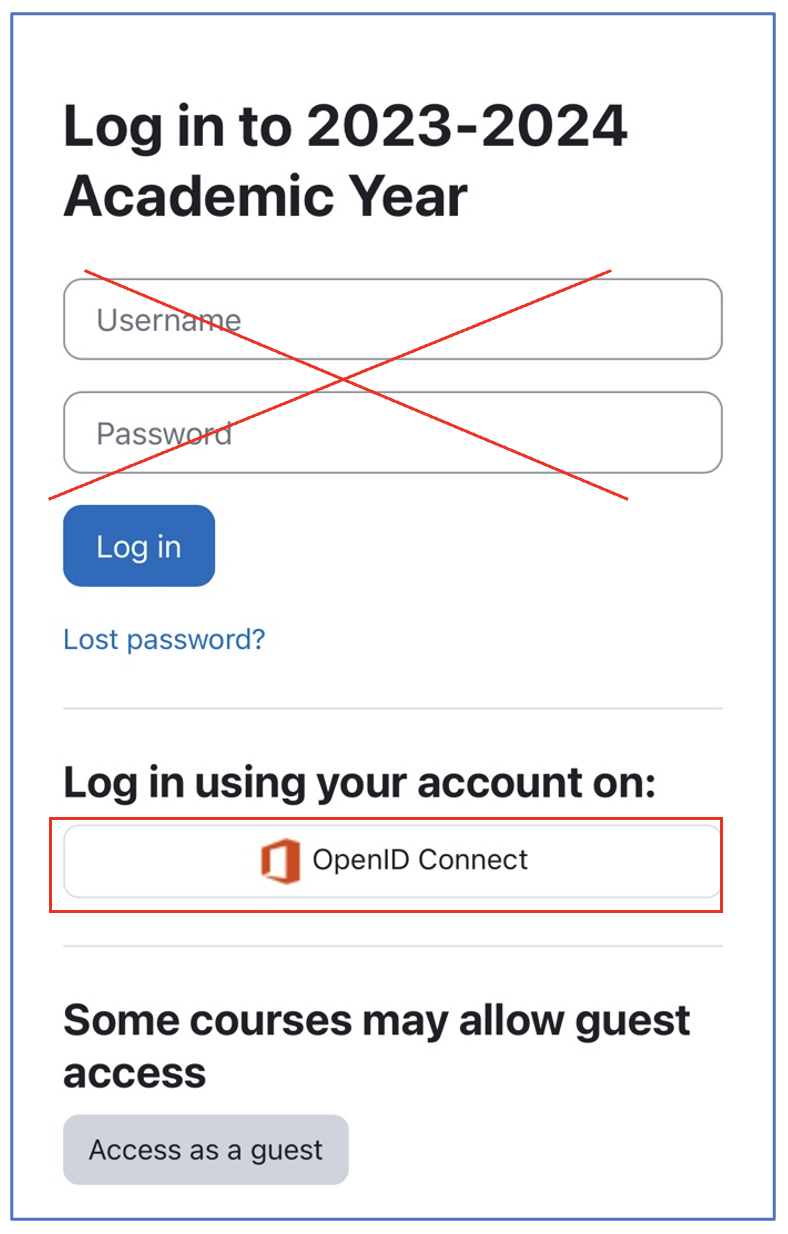Screen dimensions: 788x1234
Task: Choose guest entry under the guest access heading
Action: click(205, 1149)
